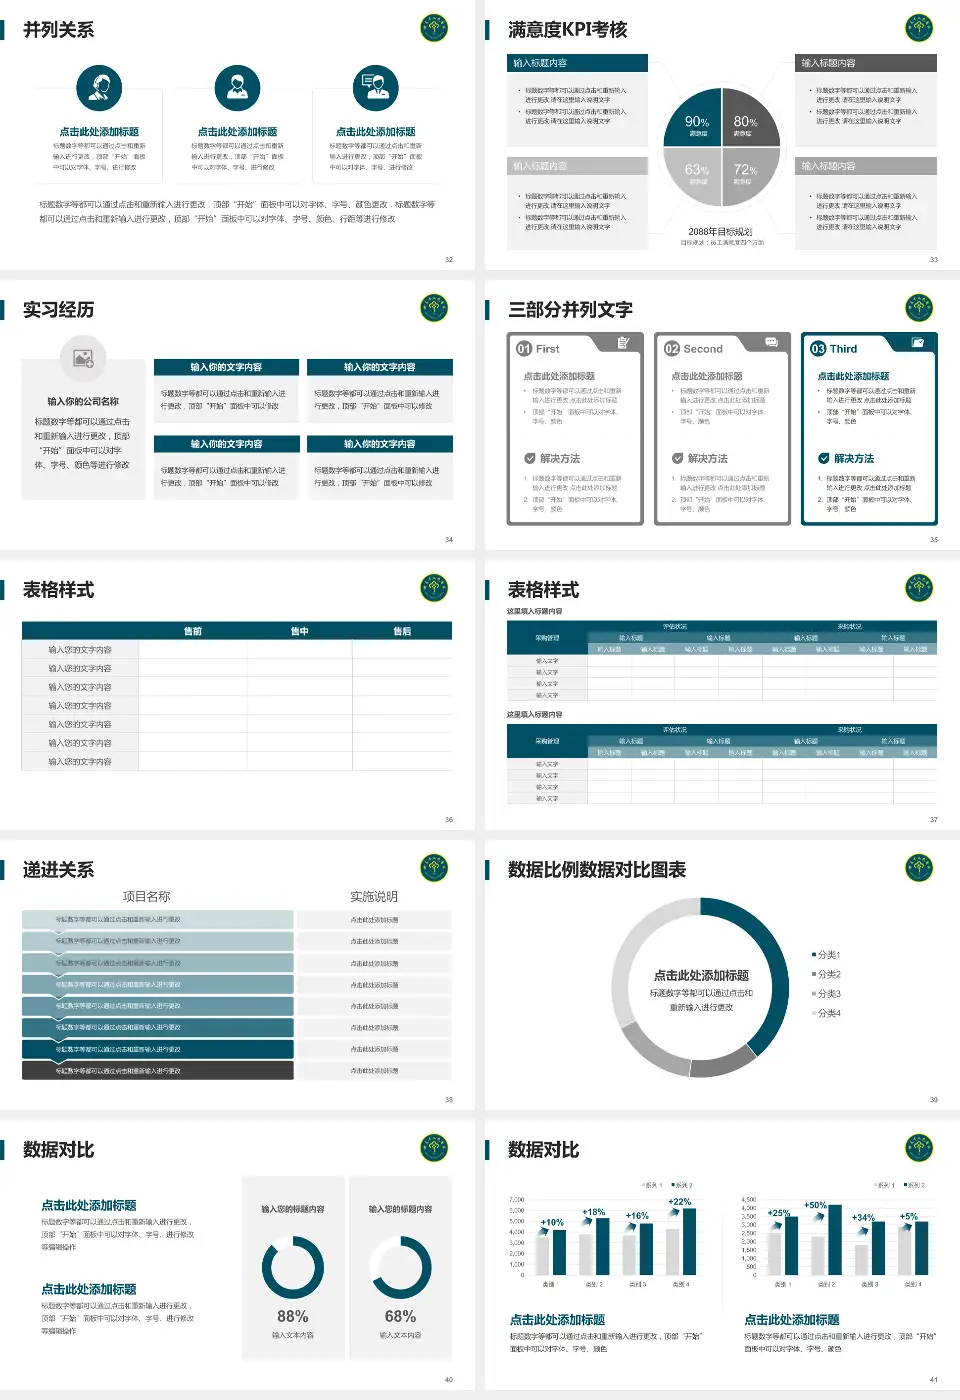Select the add-image placeholder icon
The width and height of the screenshot is (960, 1400).
(83, 357)
